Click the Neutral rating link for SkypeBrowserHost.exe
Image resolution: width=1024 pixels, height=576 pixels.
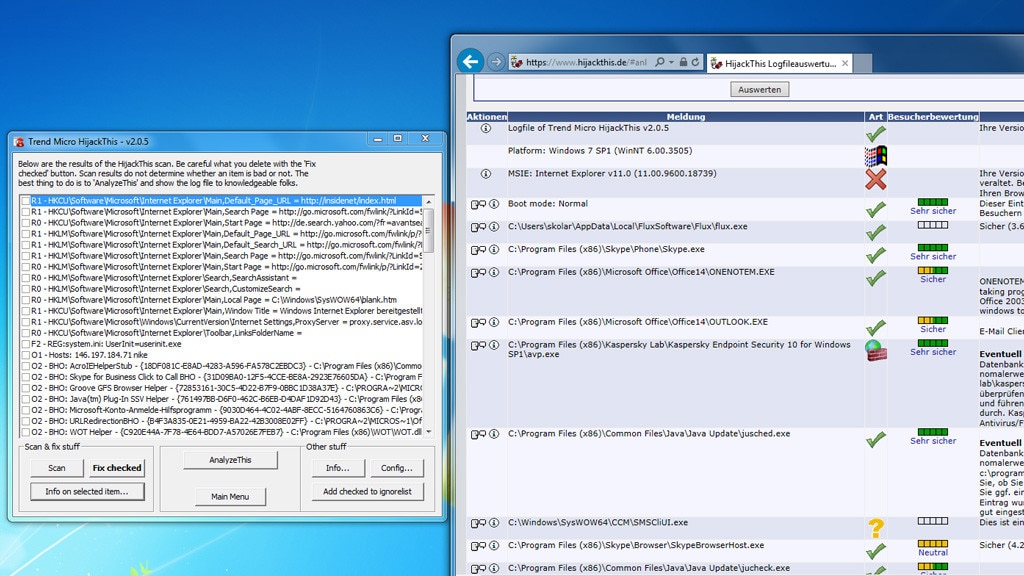pyautogui.click(x=933, y=552)
